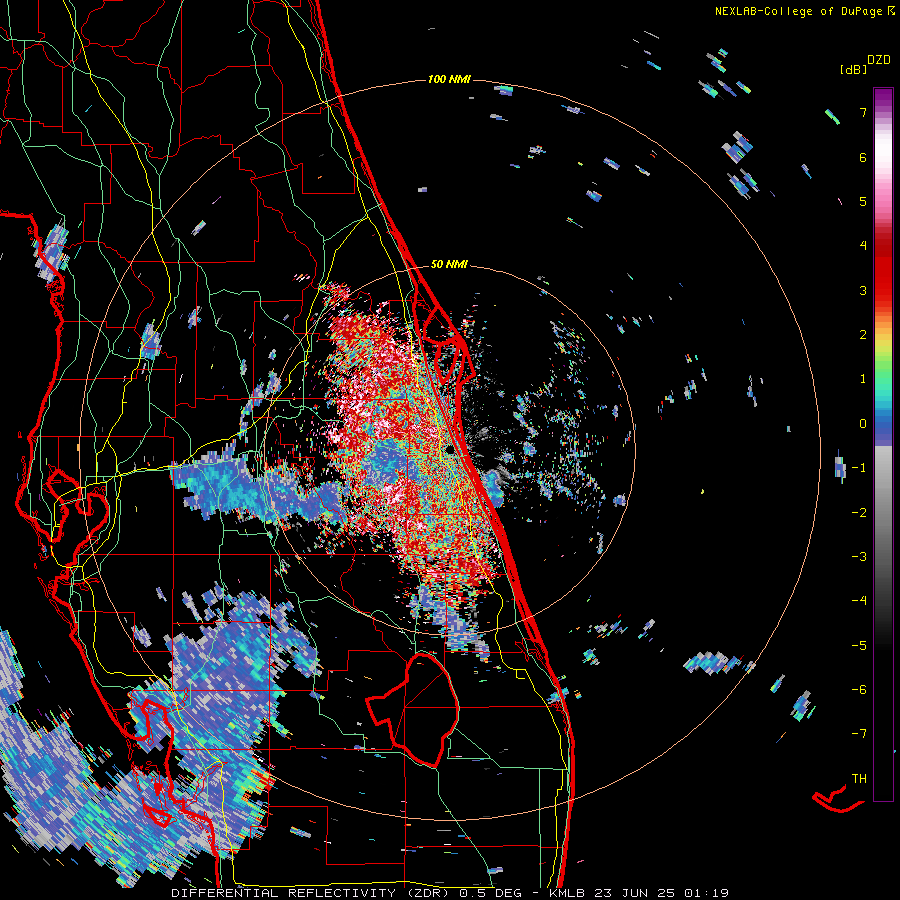Click the -1 value on the color scale
Image resolution: width=900 pixels, height=900 pixels.
(859, 468)
